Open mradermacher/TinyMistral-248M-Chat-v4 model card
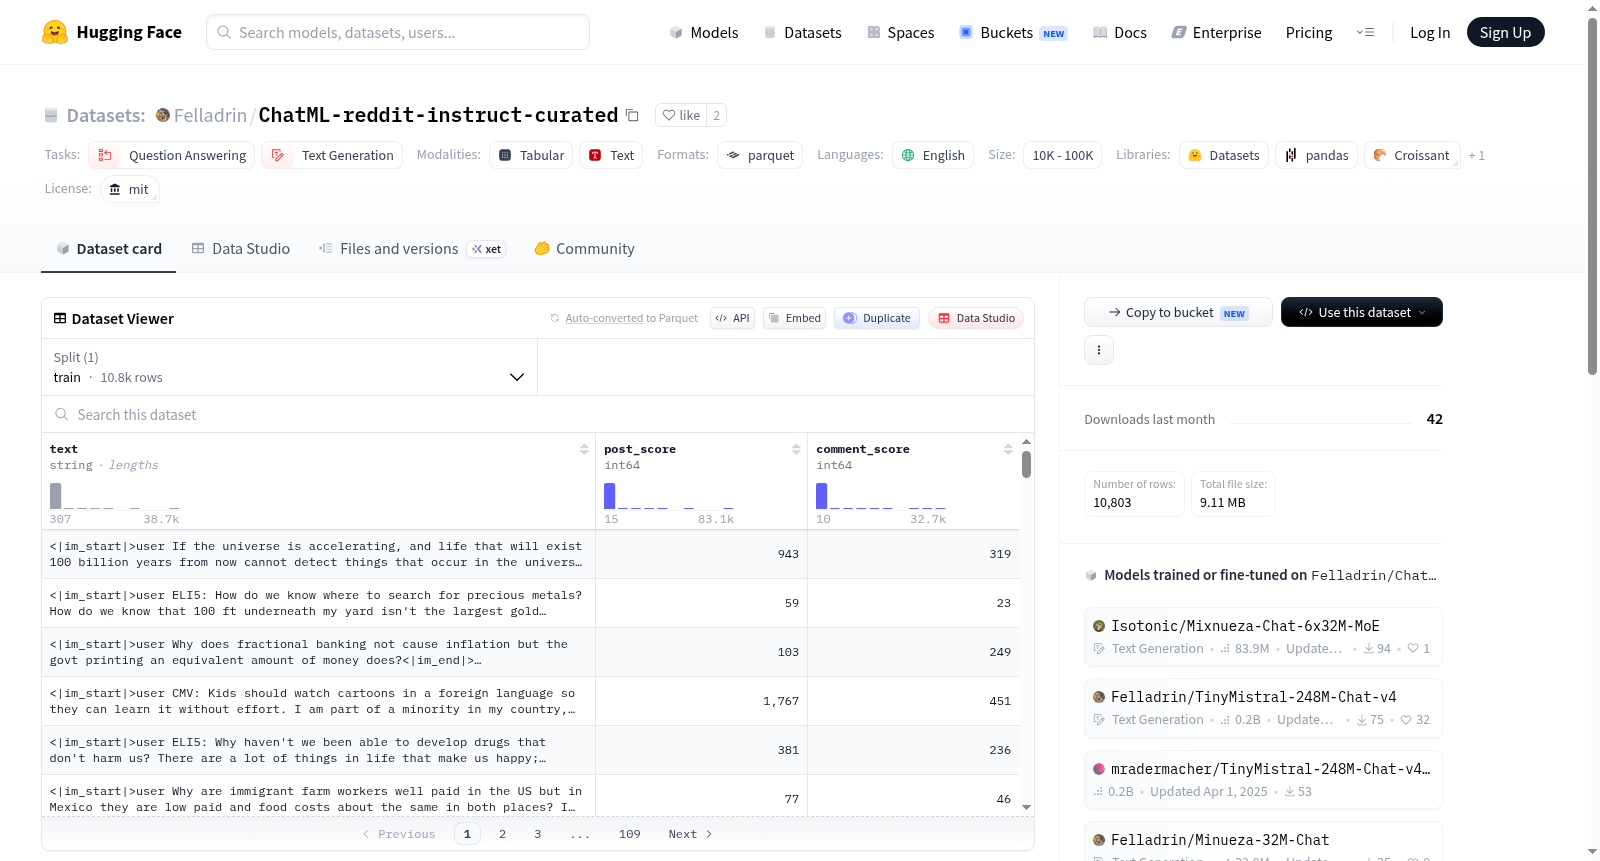This screenshot has height=861, width=1600. pos(1263,779)
